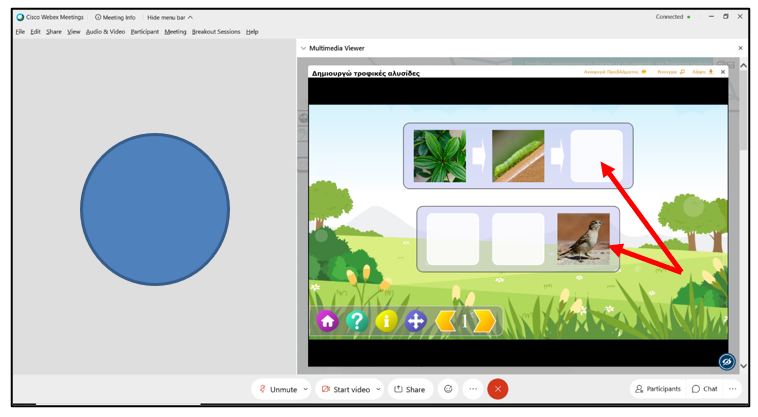The image size is (758, 417).
Task: Start video camera
Action: (346, 389)
